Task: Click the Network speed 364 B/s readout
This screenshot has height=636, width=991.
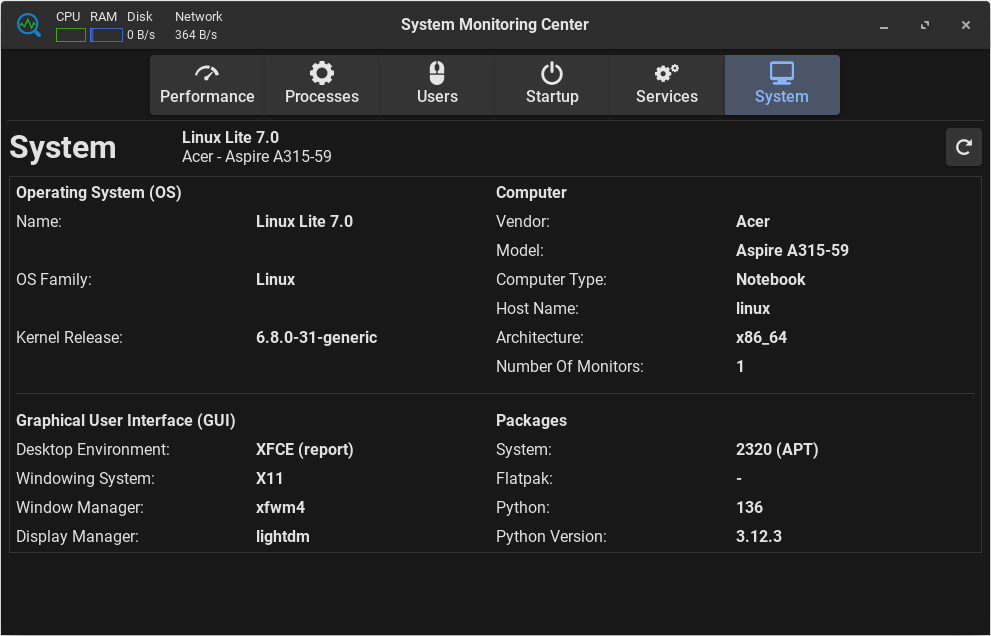Action: [196, 35]
